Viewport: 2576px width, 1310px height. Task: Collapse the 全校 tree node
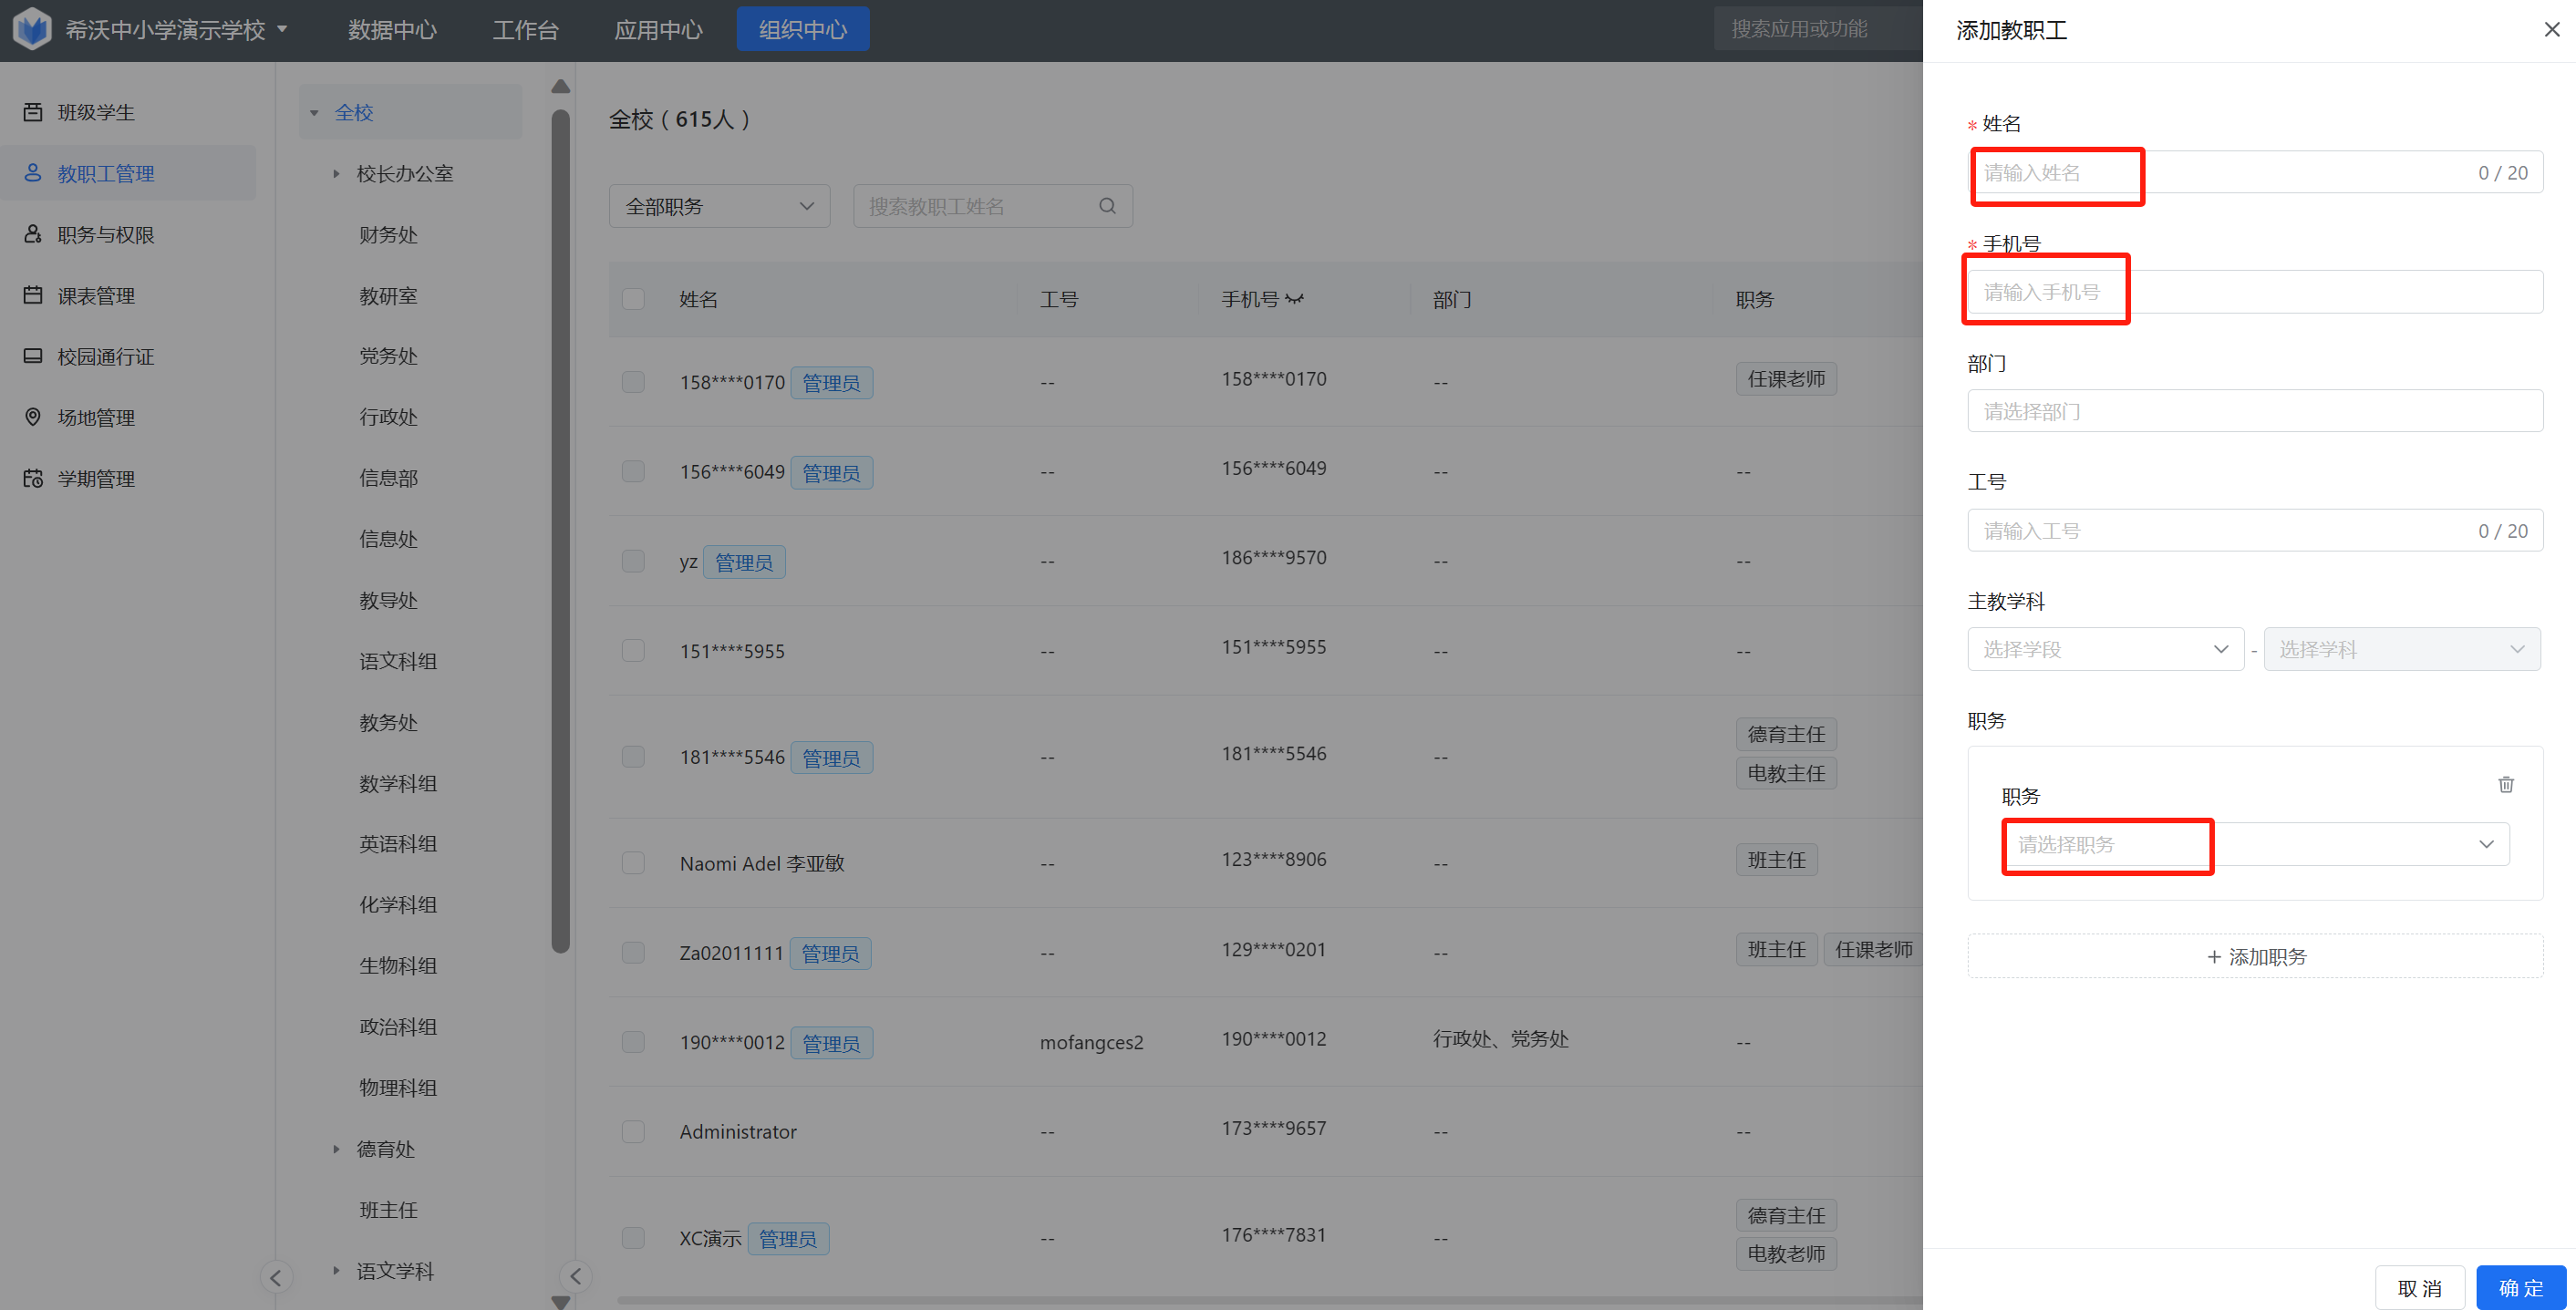coord(314,113)
